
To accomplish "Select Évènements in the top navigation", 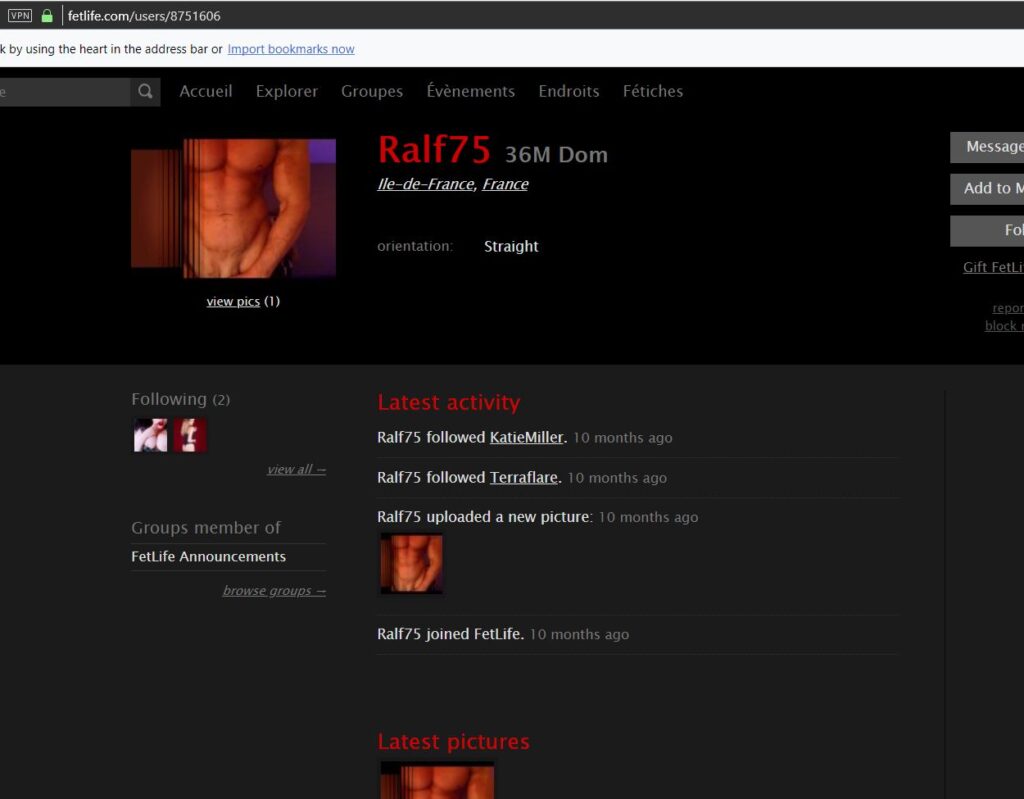I will click(x=471, y=91).
